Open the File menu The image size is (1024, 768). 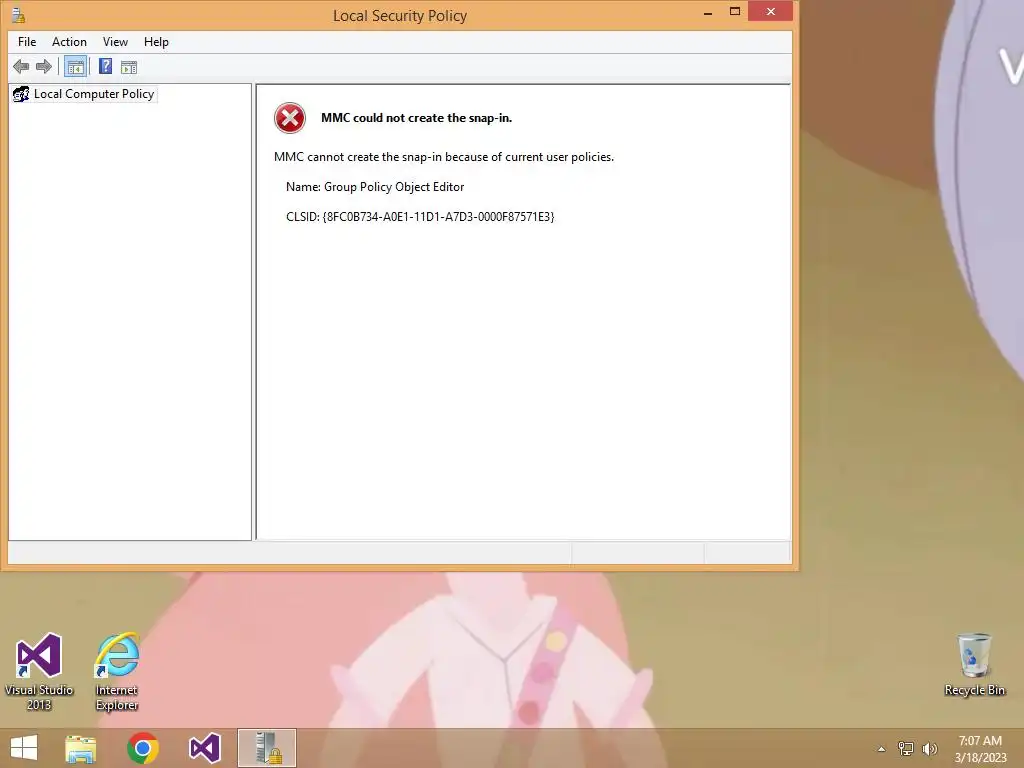pyautogui.click(x=27, y=42)
